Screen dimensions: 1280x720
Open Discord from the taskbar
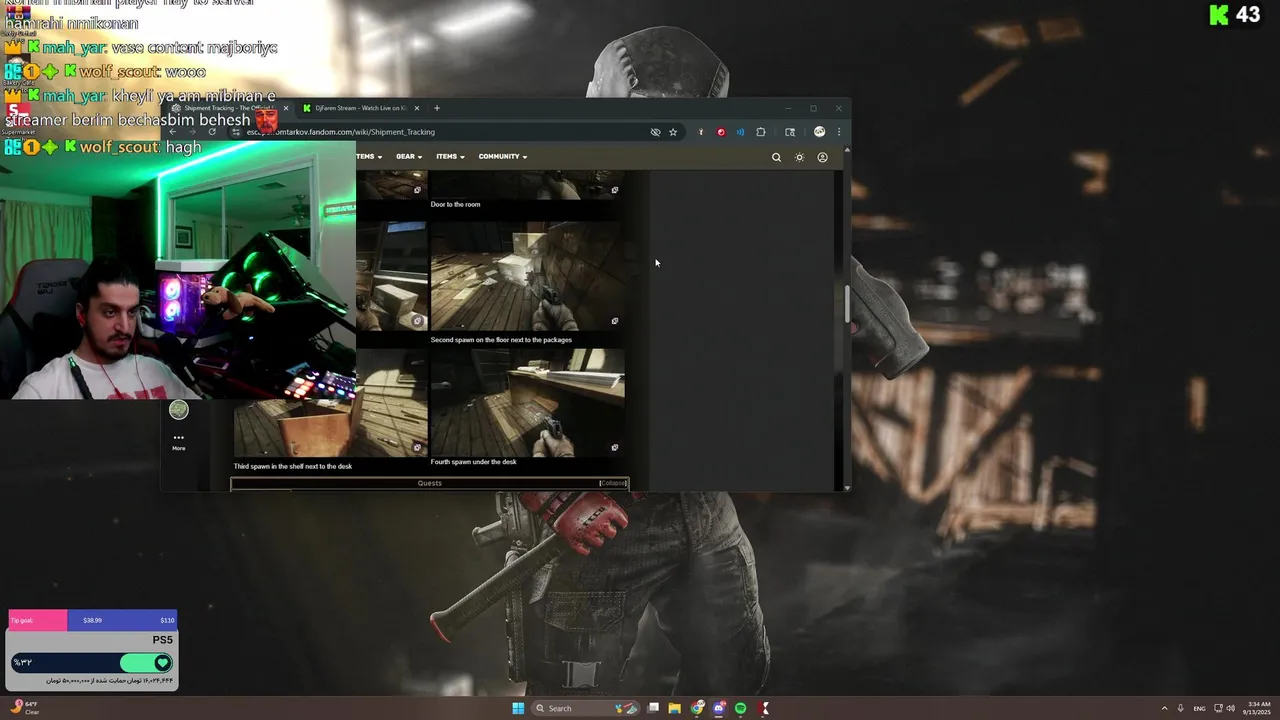click(719, 708)
